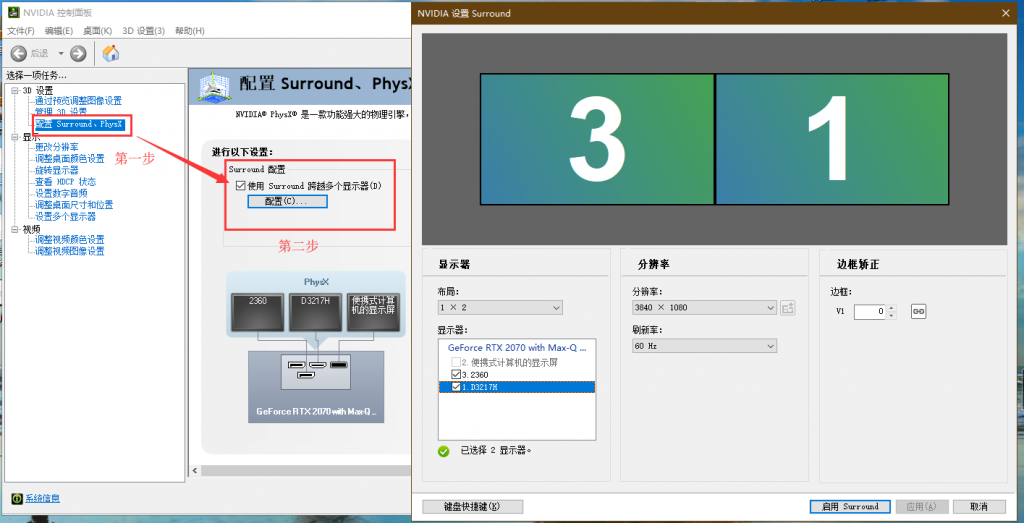Click the bezel link chain icon
The height and width of the screenshot is (523, 1024).
click(918, 312)
